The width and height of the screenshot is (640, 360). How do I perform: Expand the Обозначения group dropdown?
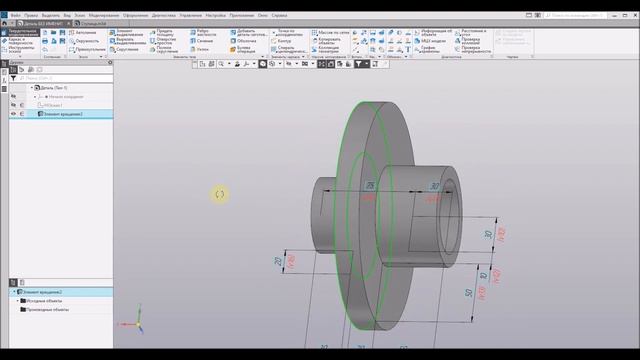coord(406,57)
